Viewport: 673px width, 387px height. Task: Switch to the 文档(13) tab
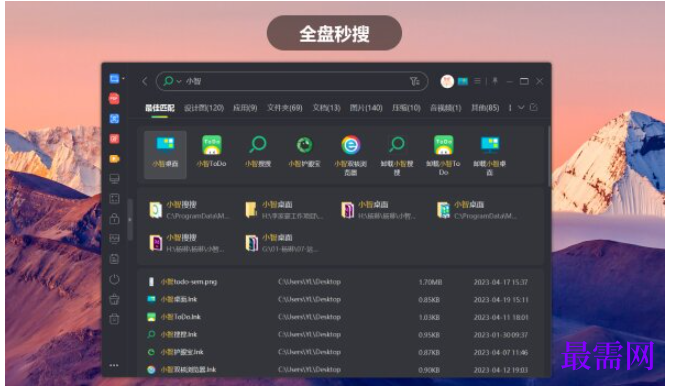coord(326,108)
